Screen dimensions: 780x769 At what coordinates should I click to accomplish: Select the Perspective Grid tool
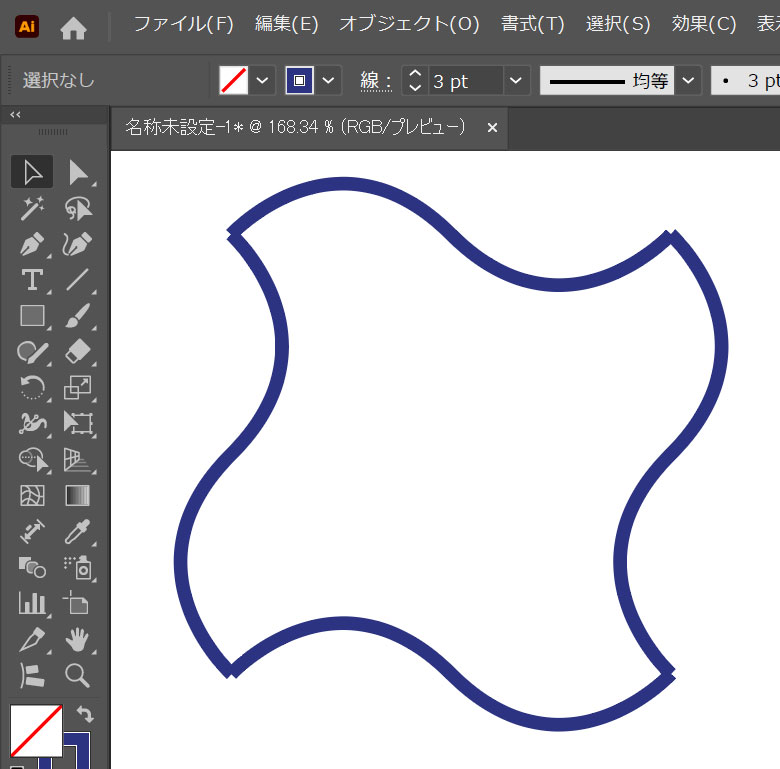coord(78,459)
